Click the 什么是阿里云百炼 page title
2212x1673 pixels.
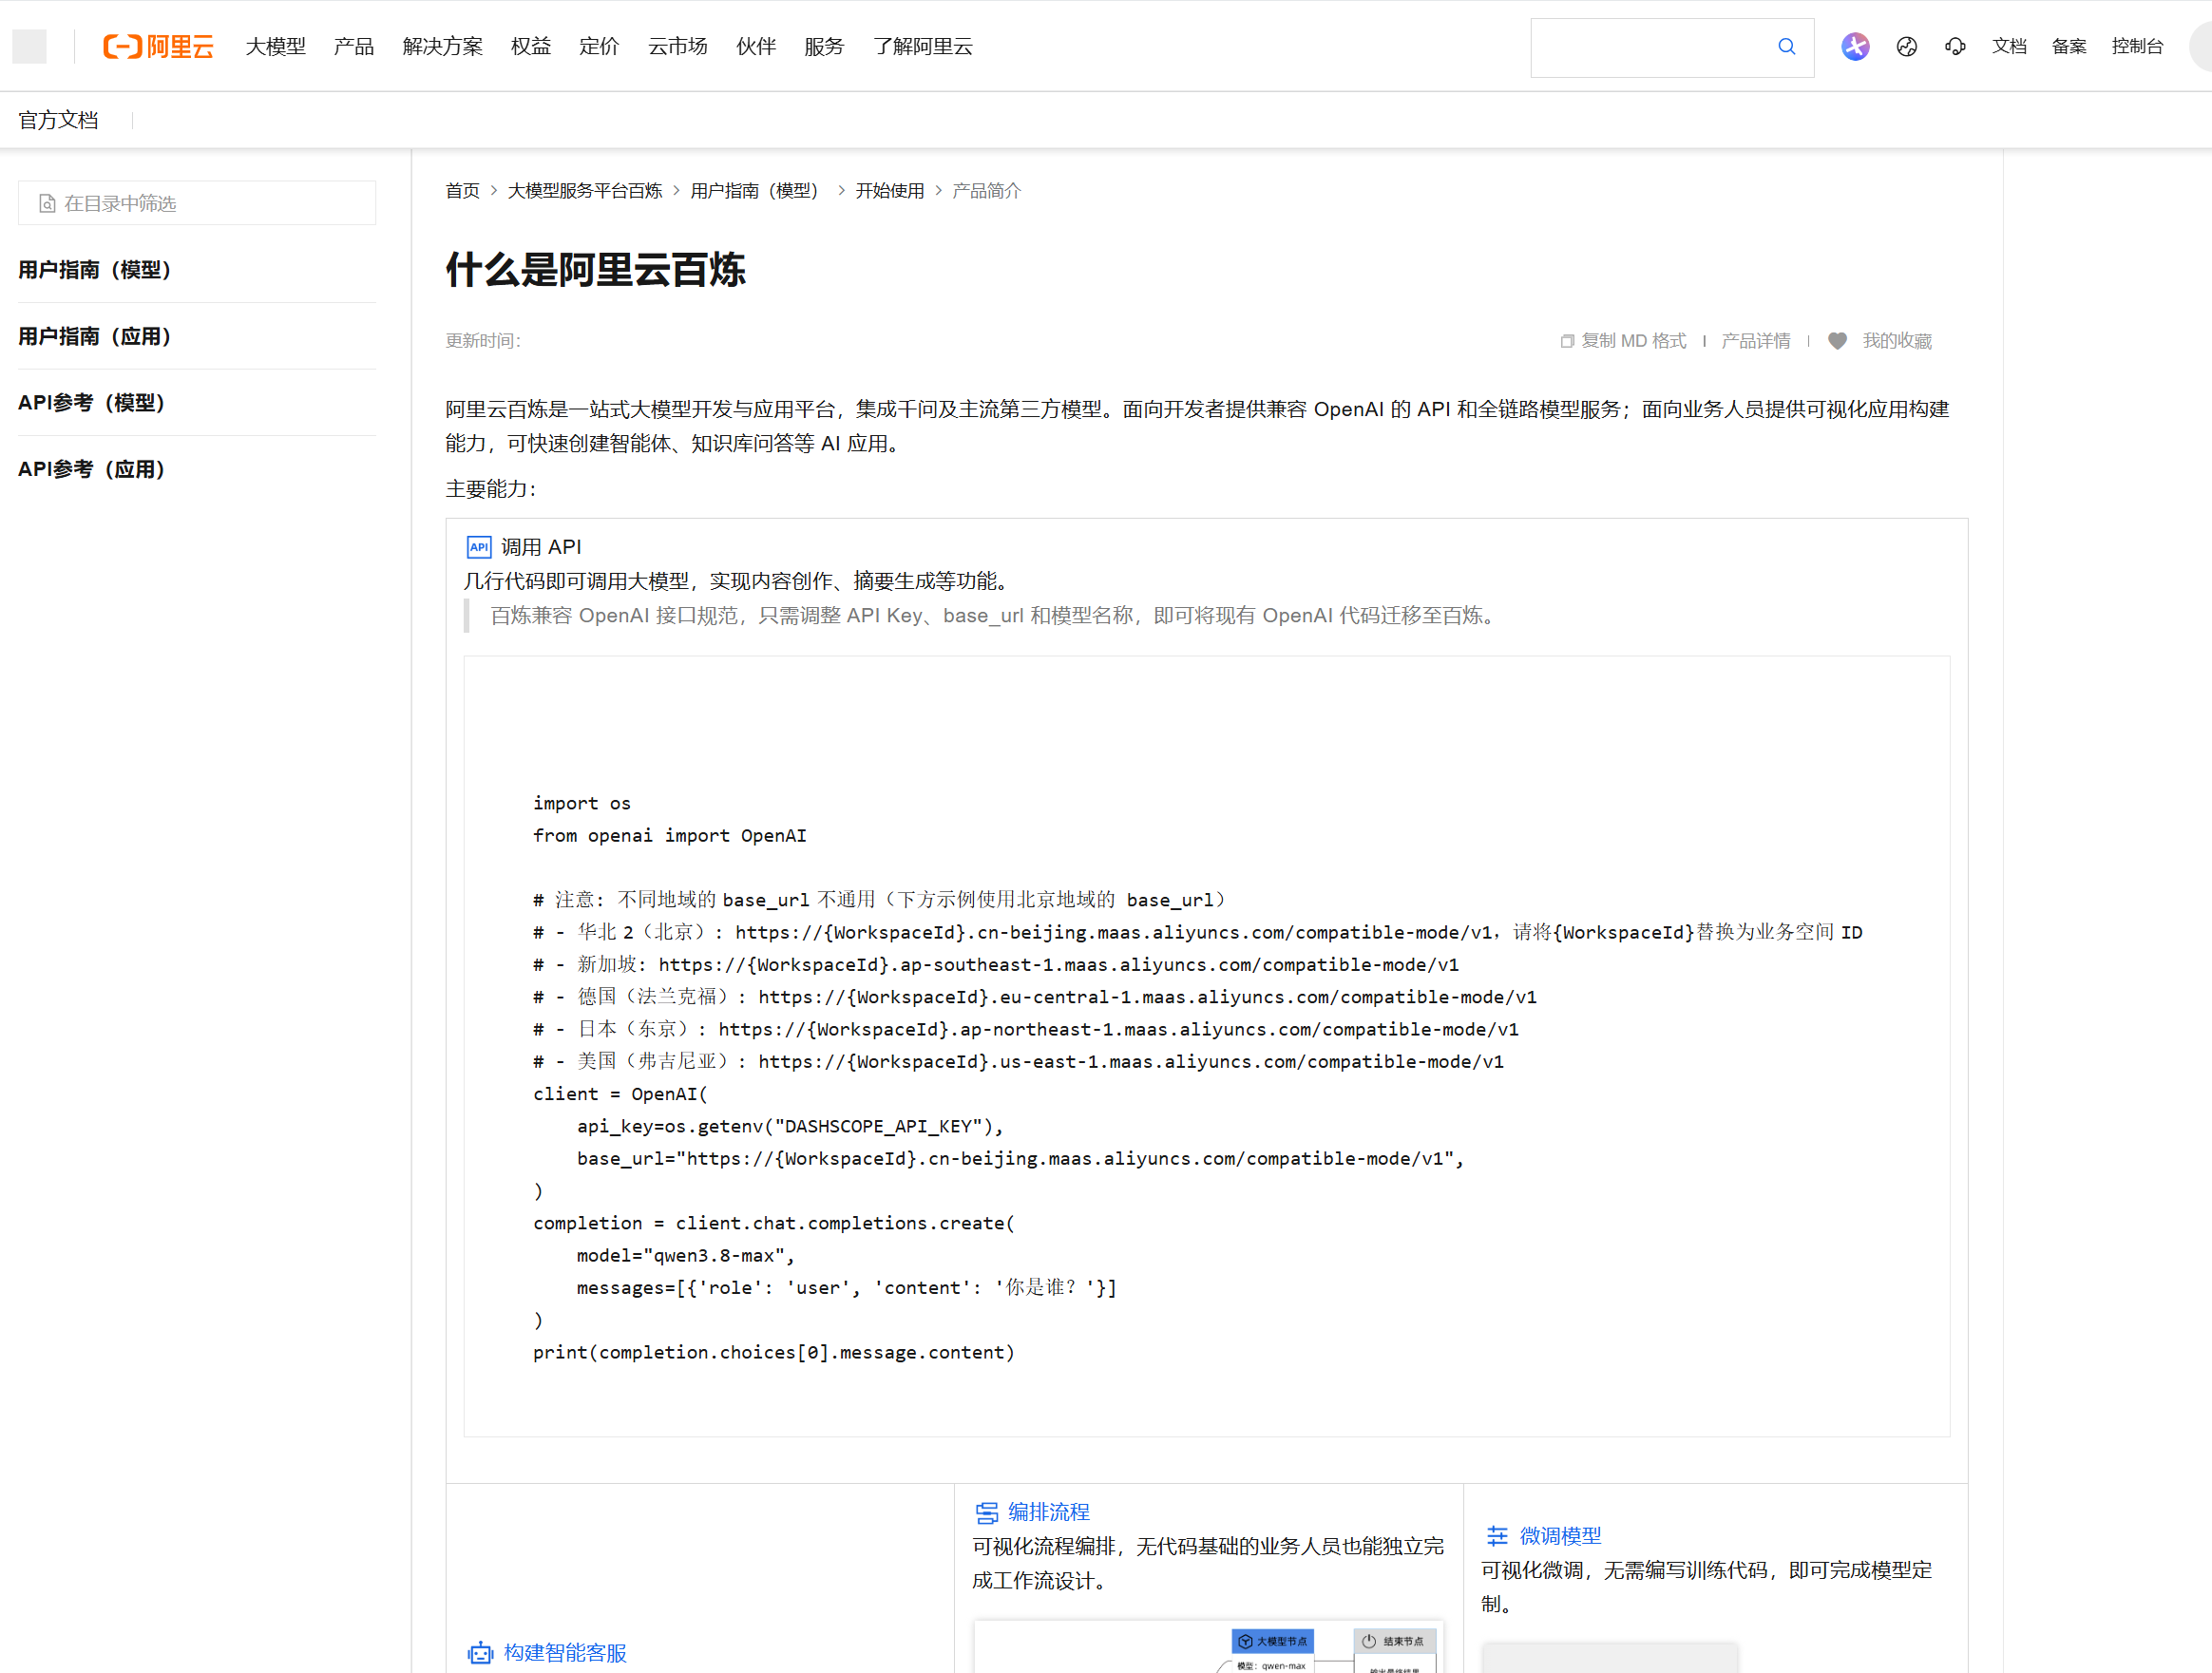pyautogui.click(x=596, y=269)
